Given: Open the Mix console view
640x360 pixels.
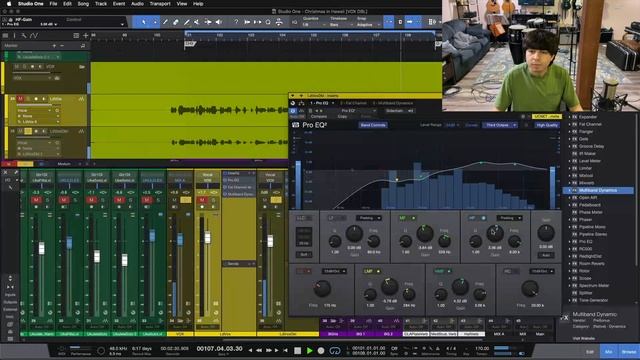Looking at the screenshot, I should point(609,351).
